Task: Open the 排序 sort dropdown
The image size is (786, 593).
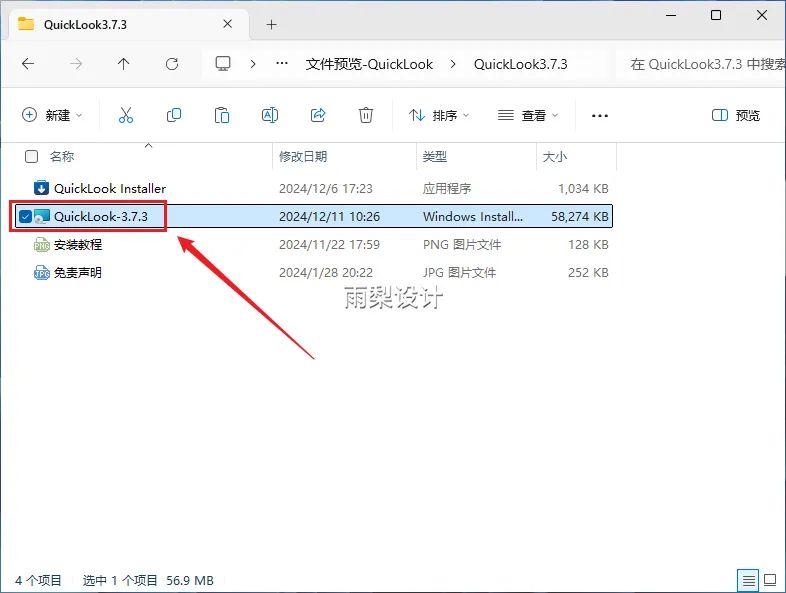Action: coord(439,115)
